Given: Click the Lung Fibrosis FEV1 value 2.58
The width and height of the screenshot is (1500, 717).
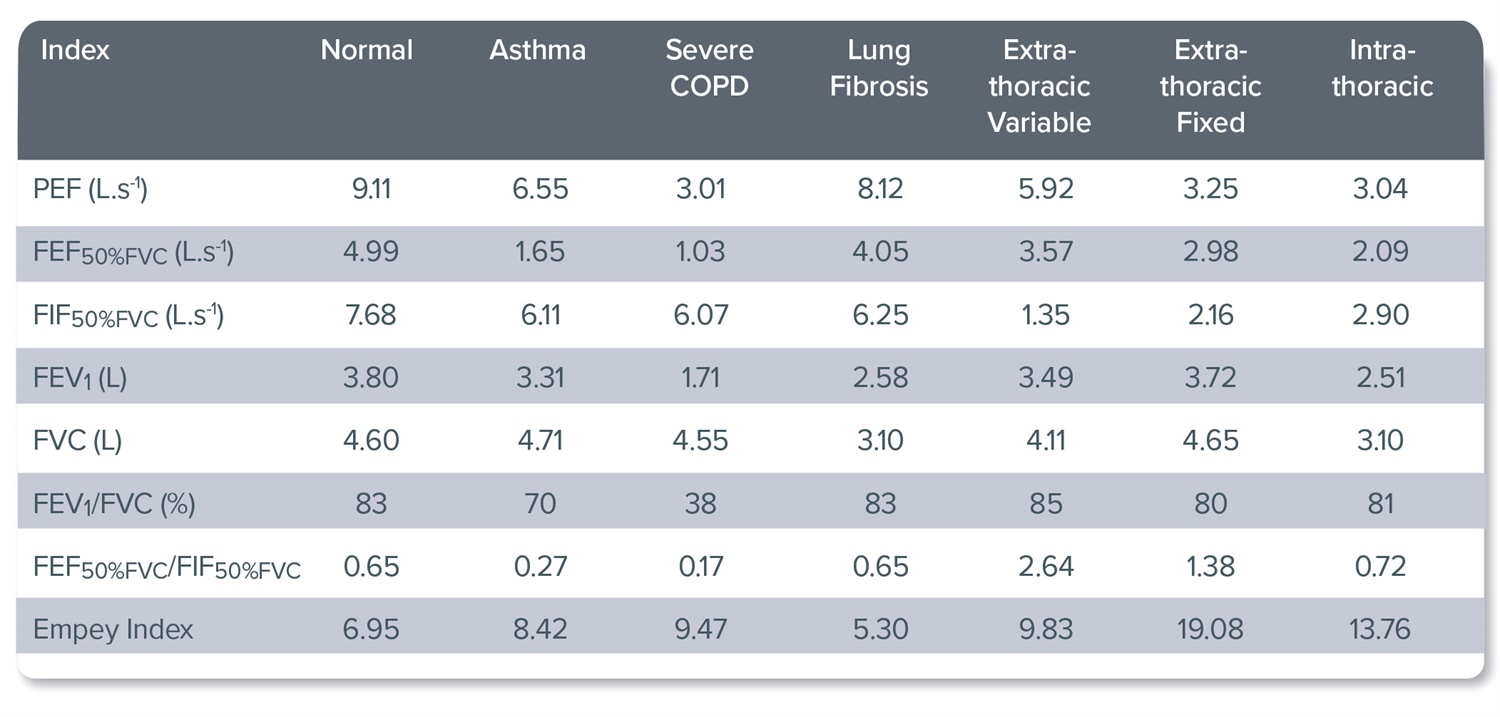Looking at the screenshot, I should click(880, 378).
